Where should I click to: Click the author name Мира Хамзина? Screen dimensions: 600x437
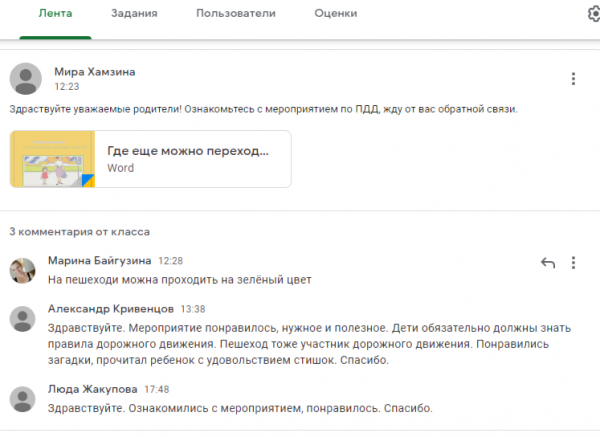94,72
